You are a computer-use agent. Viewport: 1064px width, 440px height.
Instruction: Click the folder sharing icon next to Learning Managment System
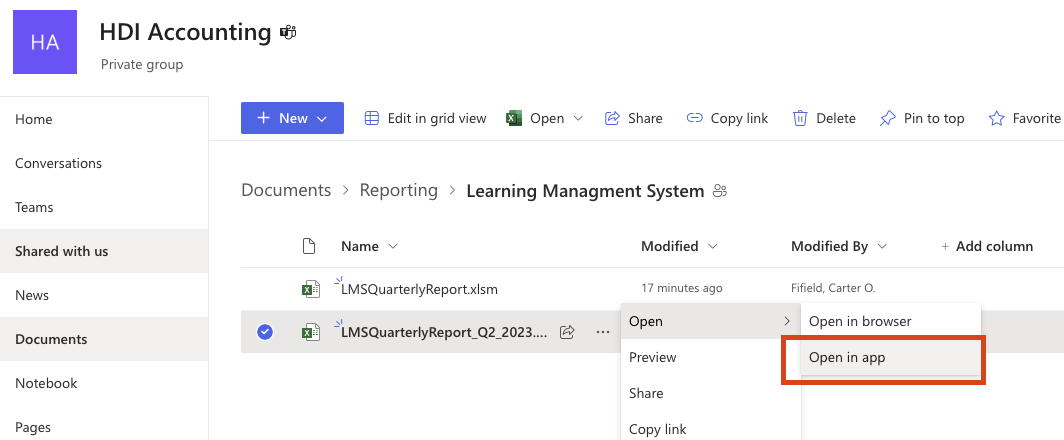tap(719, 191)
